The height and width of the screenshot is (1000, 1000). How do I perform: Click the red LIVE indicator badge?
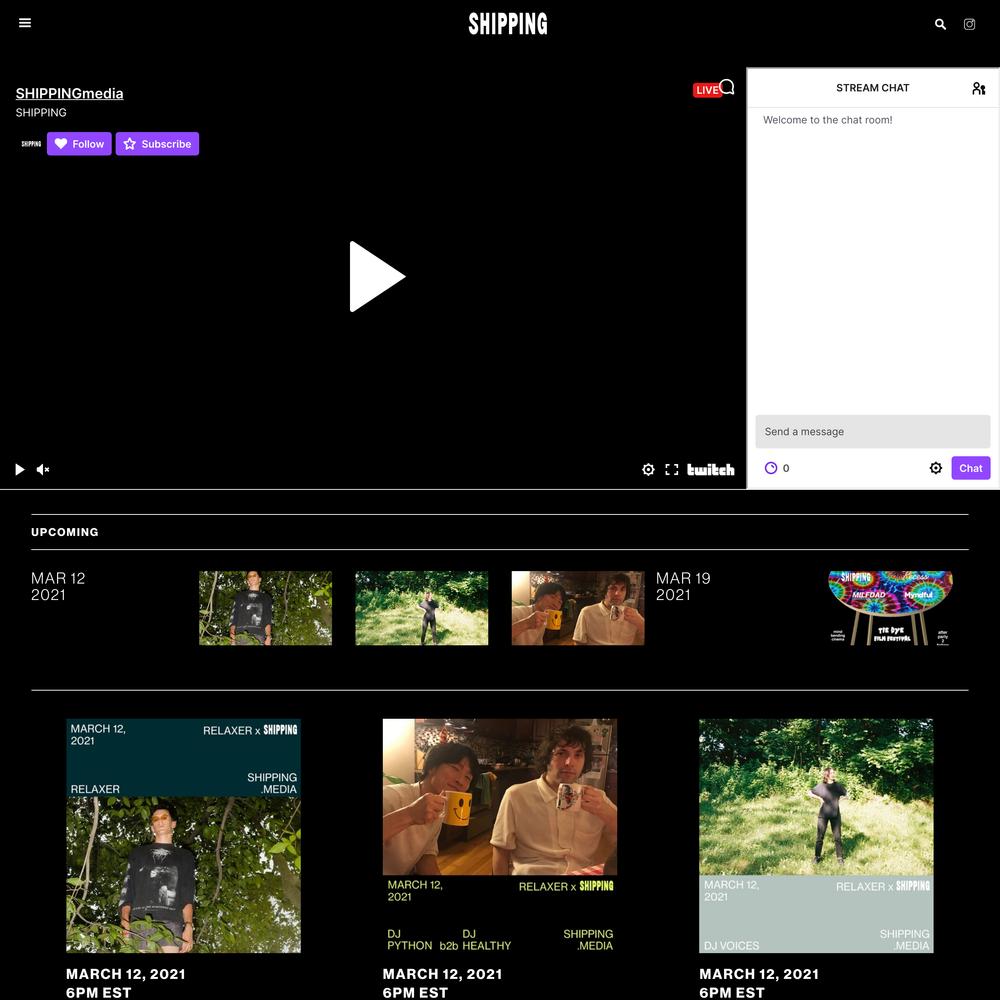pyautogui.click(x=707, y=90)
